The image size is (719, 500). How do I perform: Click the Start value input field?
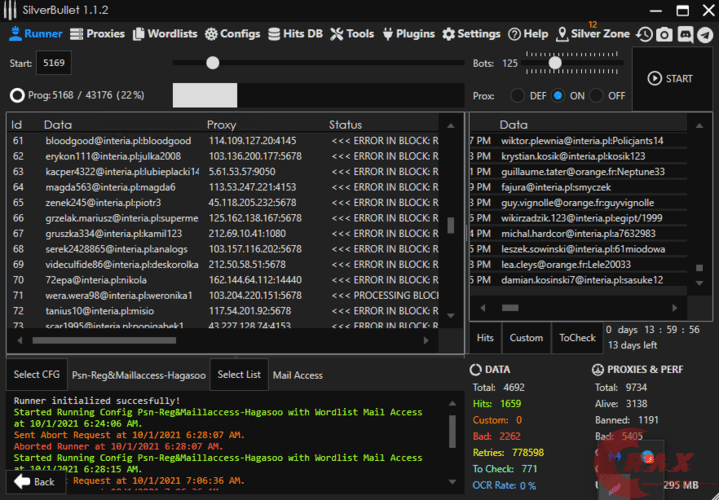pyautogui.click(x=53, y=64)
